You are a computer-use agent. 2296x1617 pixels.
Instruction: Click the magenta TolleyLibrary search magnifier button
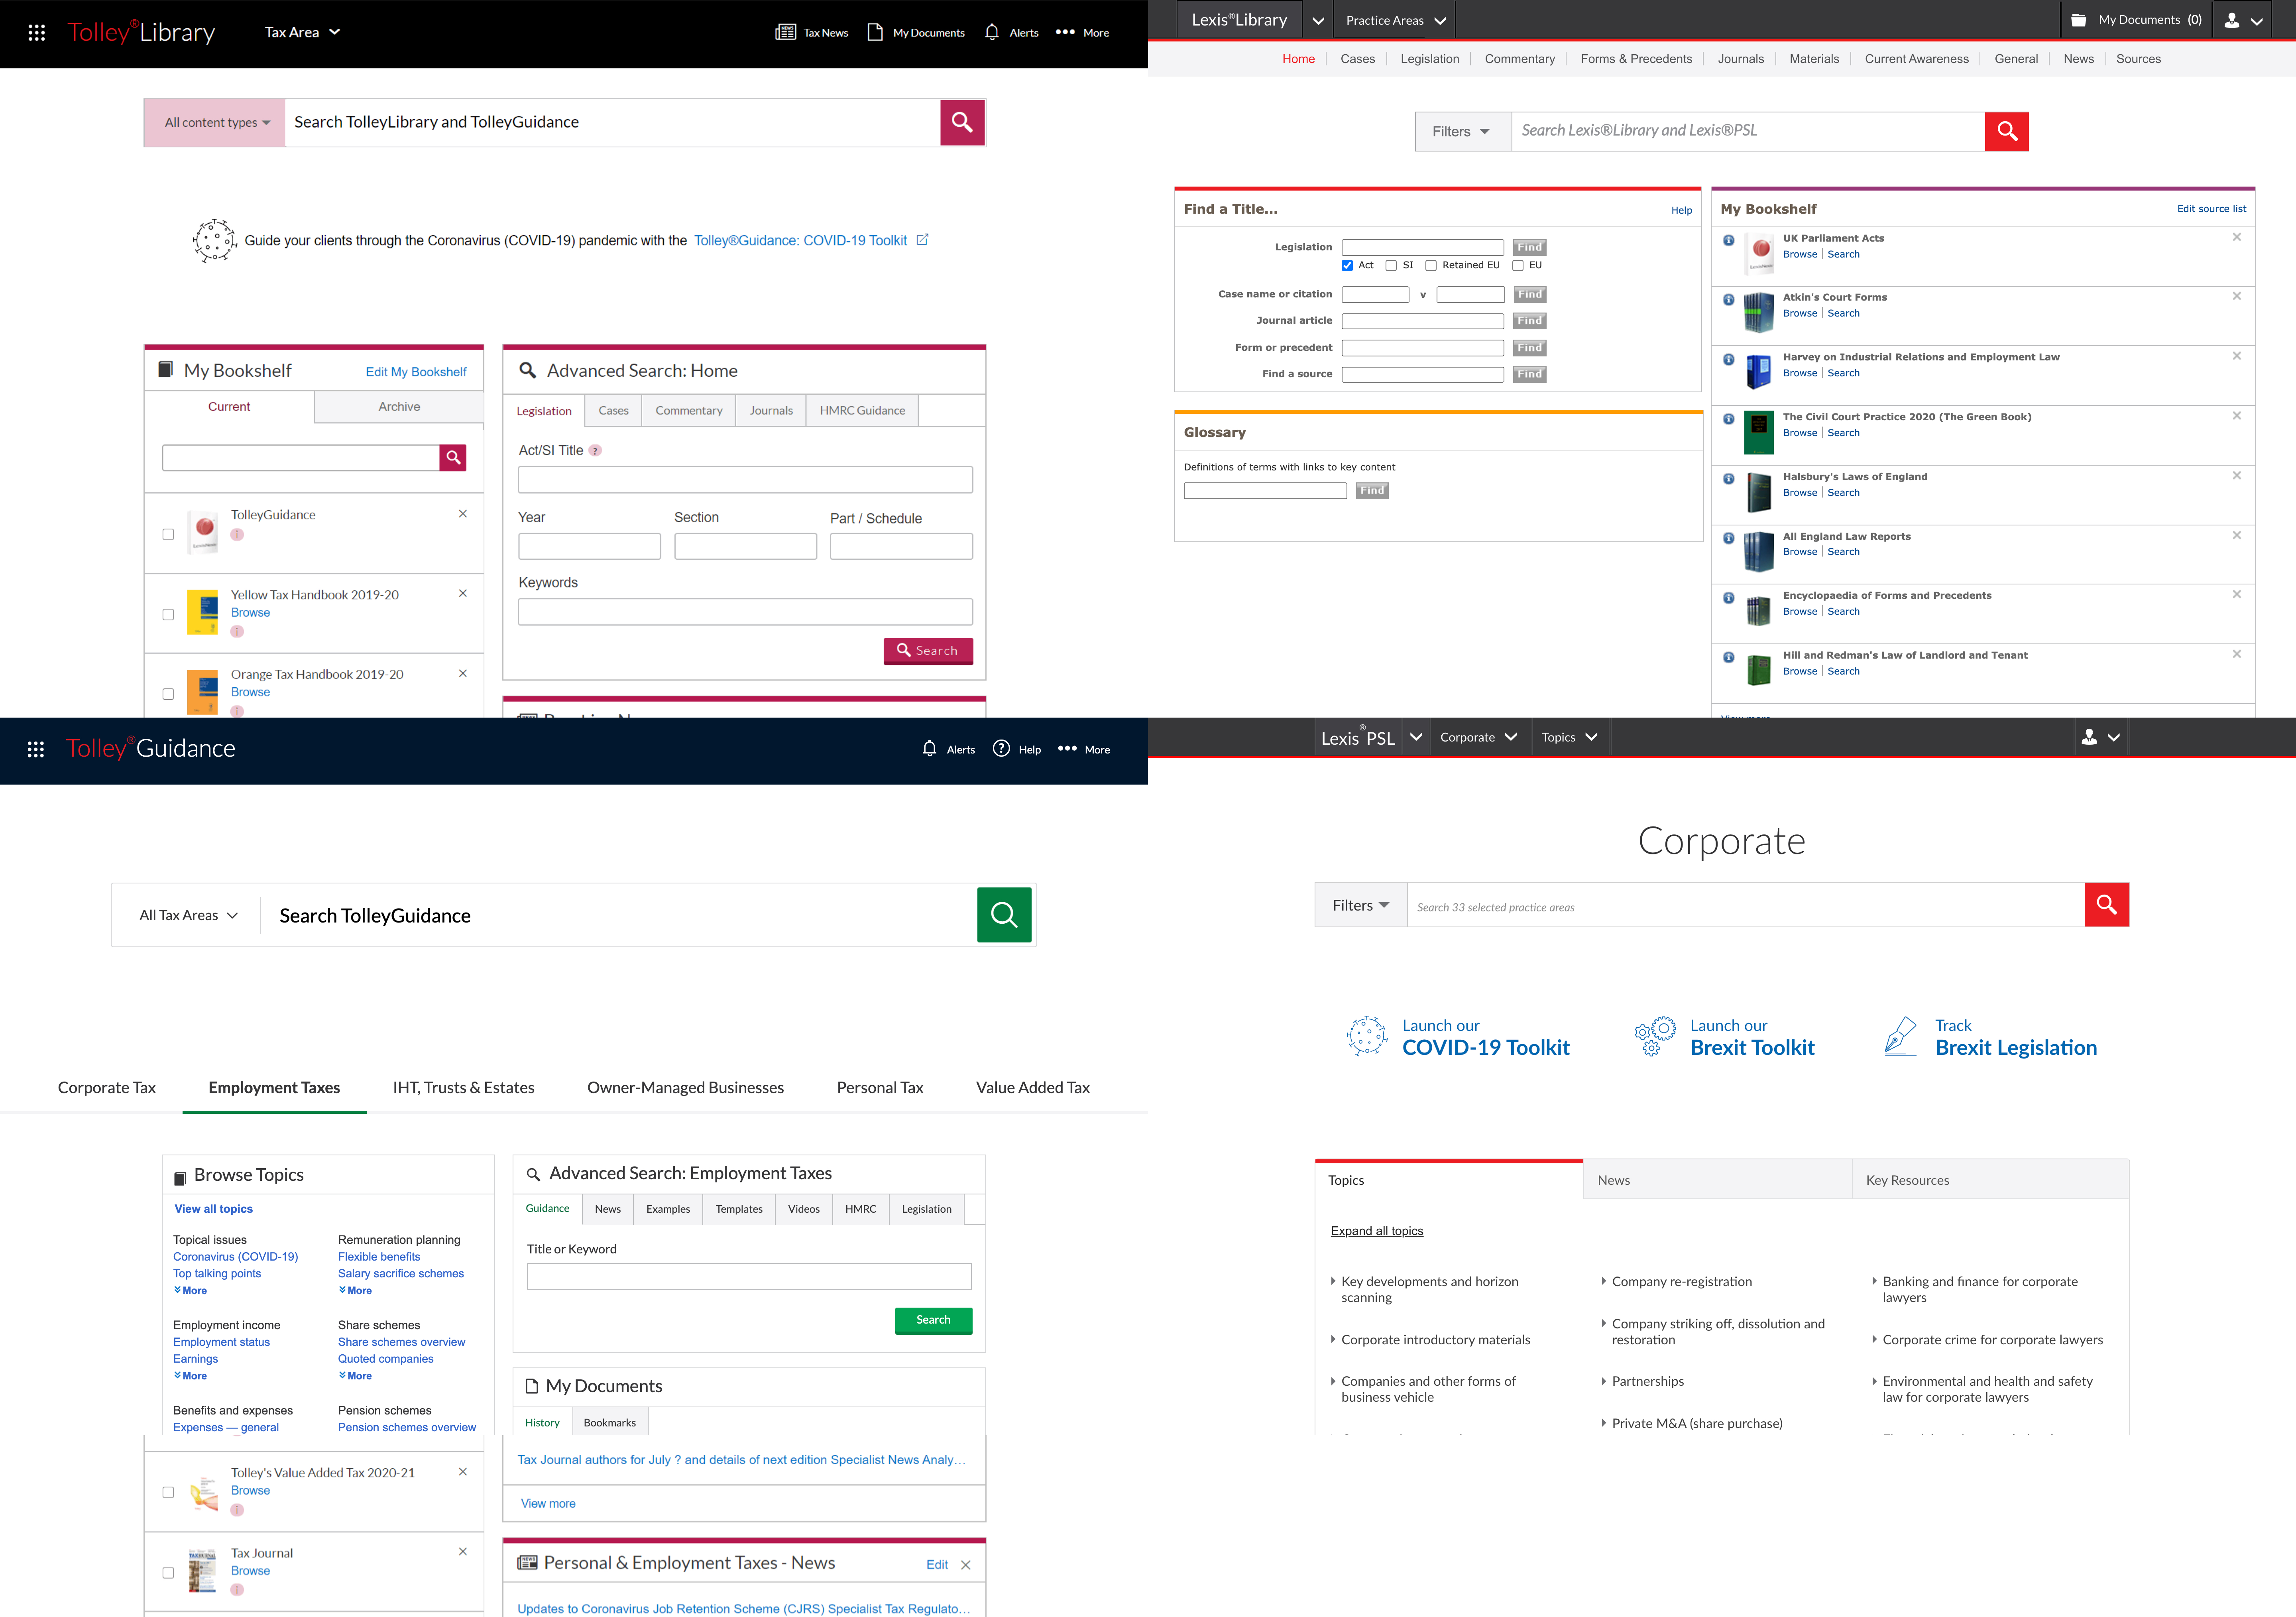pyautogui.click(x=962, y=122)
